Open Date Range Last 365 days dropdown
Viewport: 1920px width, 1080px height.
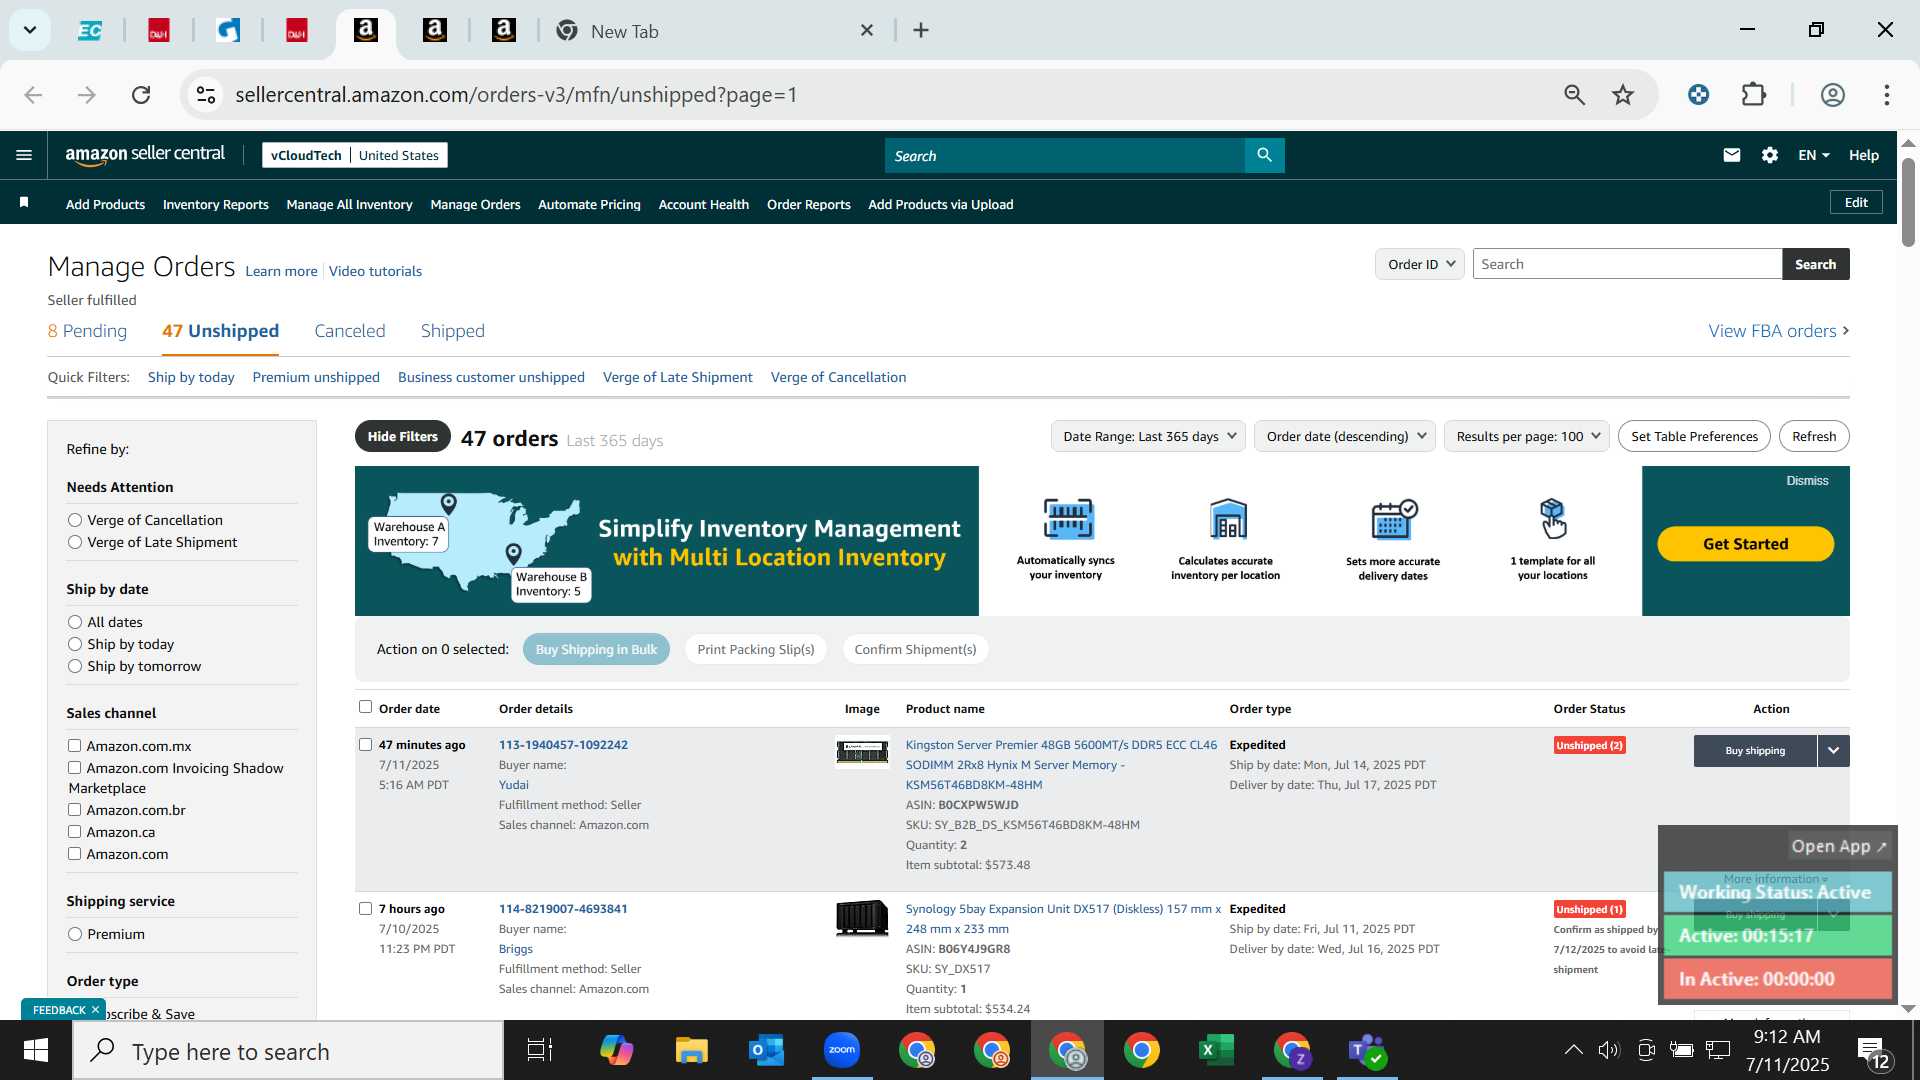[x=1148, y=436]
